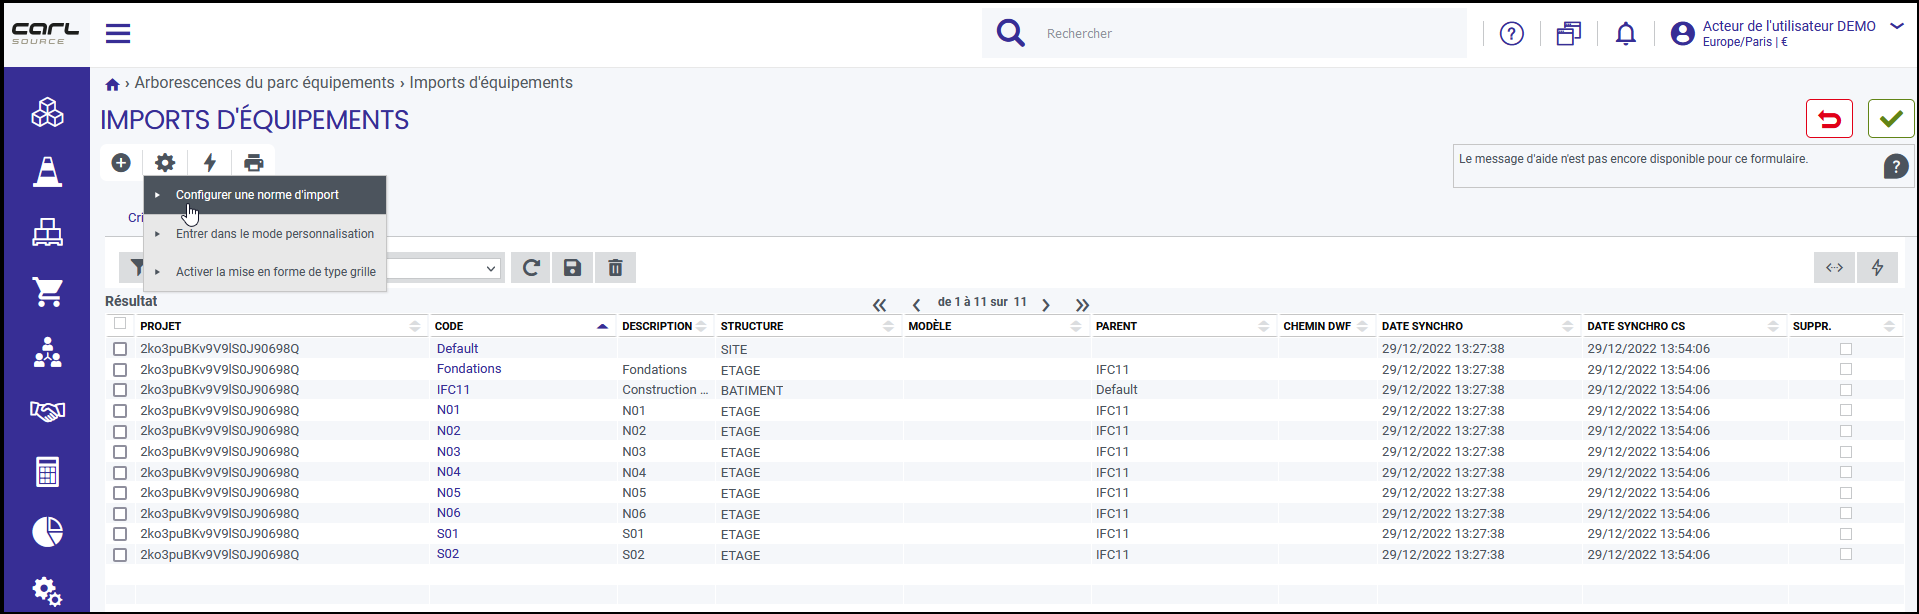Choose Entrer dans le mode personnalisation

(275, 234)
